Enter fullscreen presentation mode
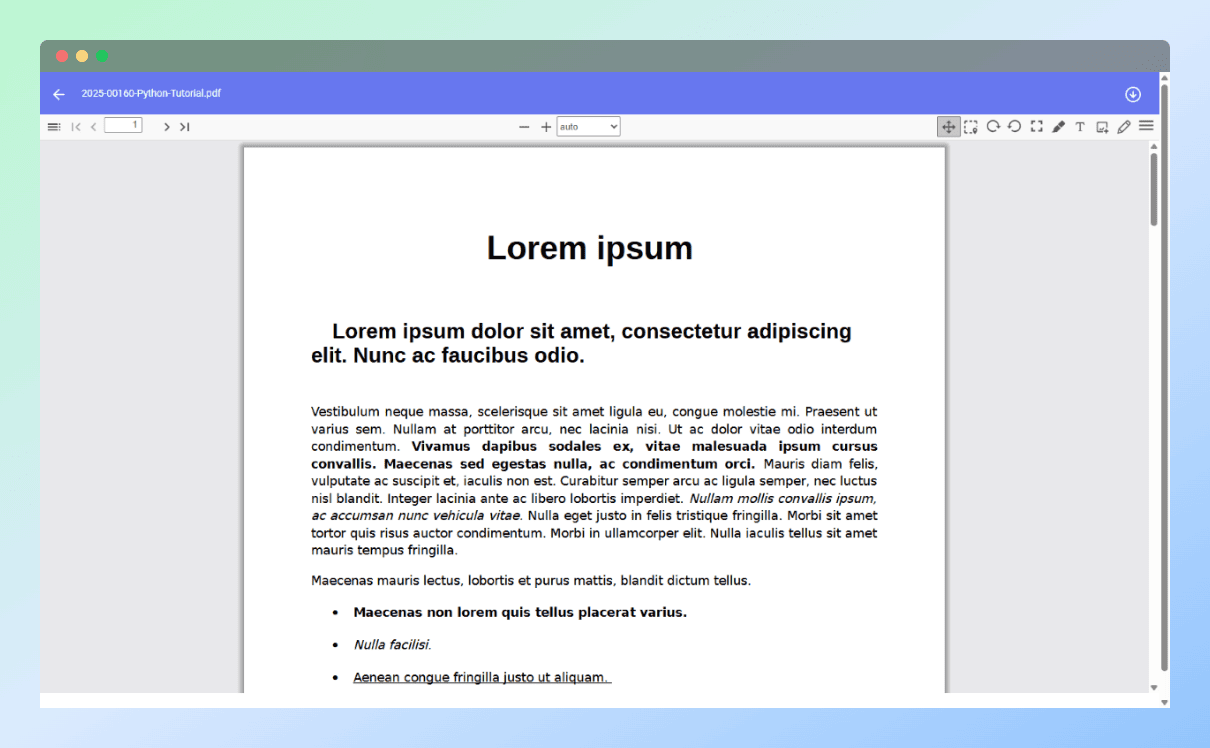 click(1037, 126)
